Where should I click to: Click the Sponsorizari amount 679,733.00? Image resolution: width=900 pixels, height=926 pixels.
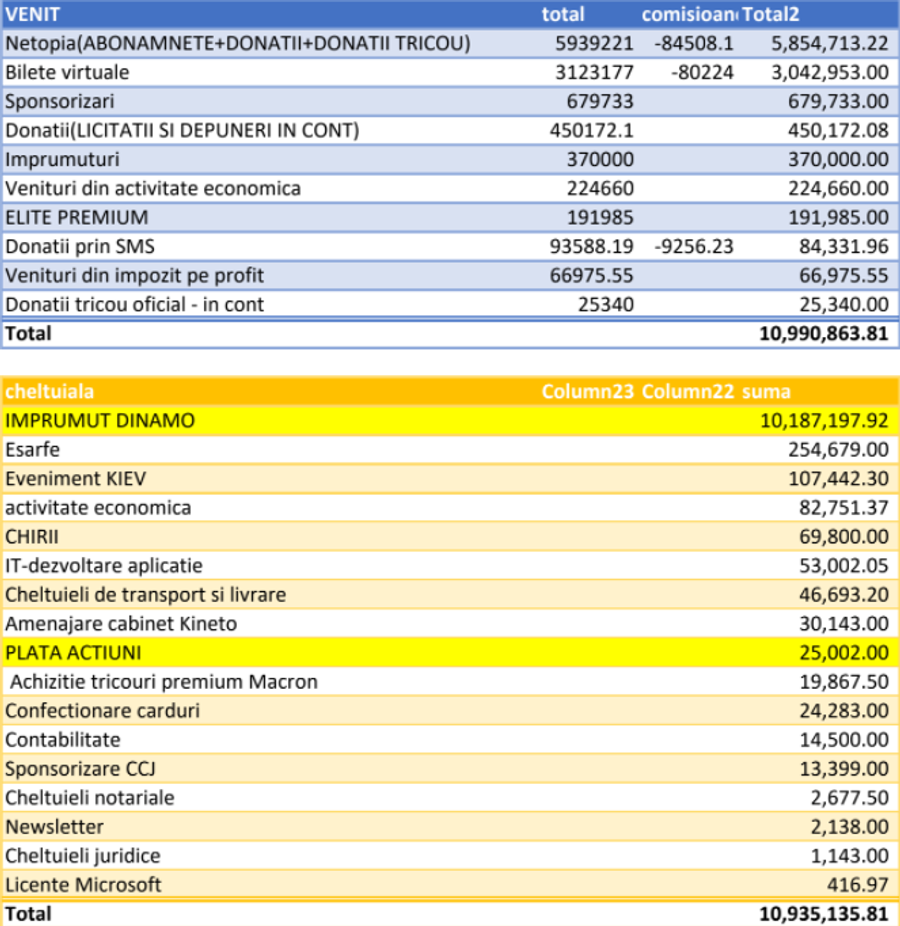[x=838, y=101]
